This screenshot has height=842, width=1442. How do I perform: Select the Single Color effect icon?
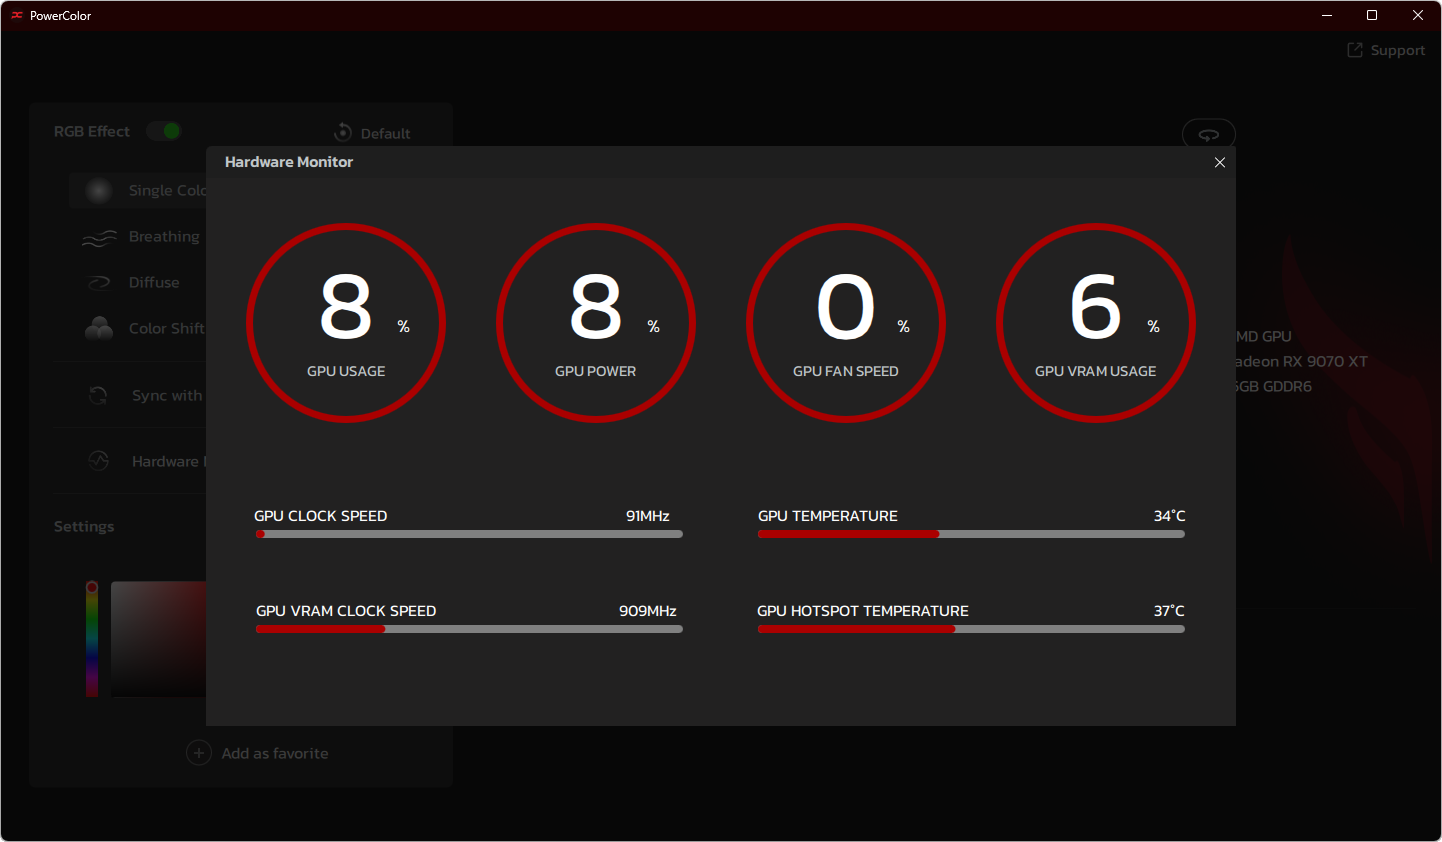(x=98, y=190)
